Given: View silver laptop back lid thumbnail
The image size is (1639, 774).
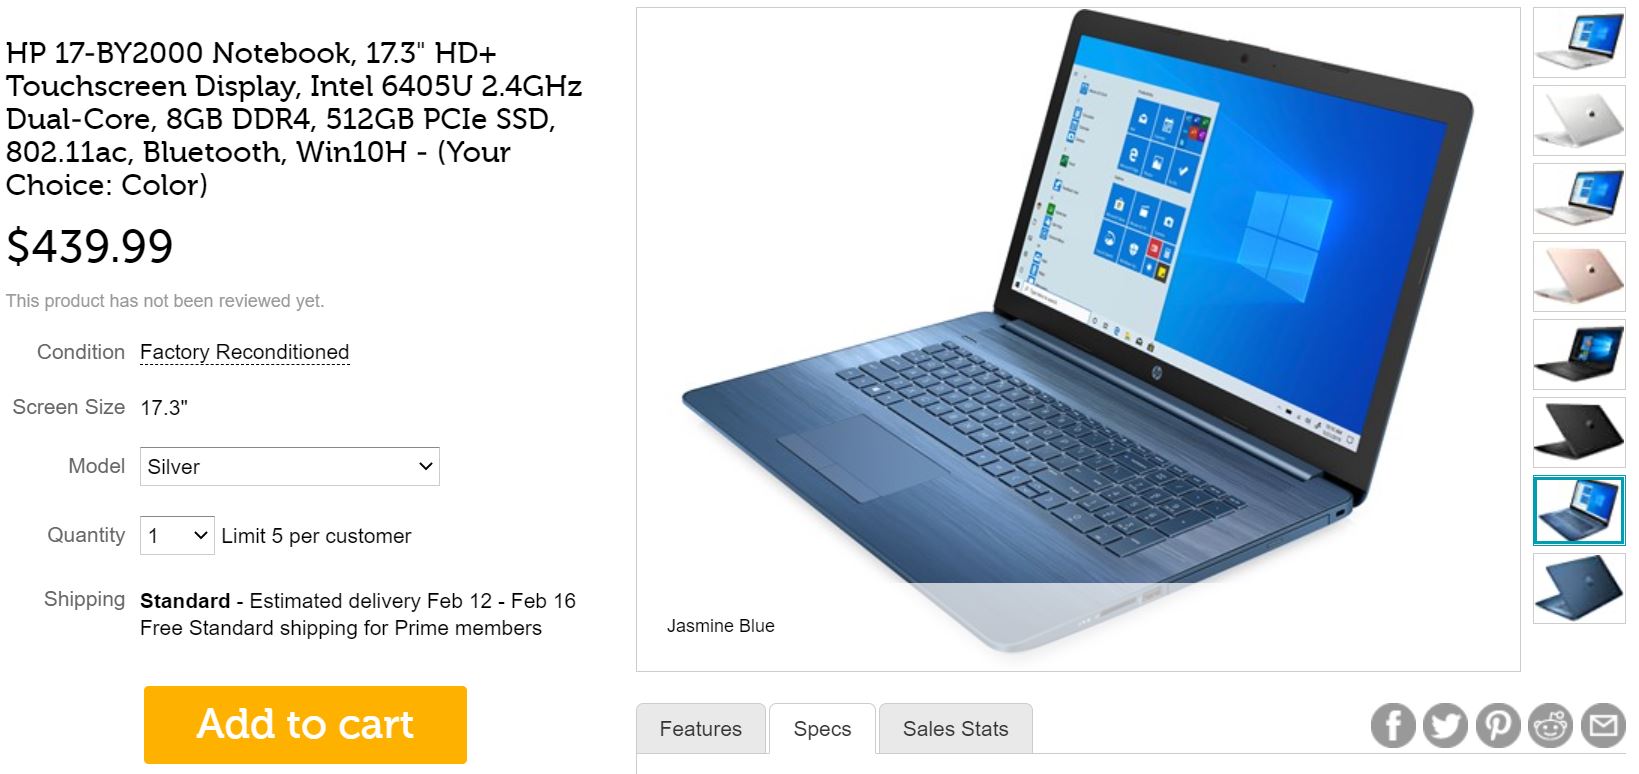Looking at the screenshot, I should click(x=1579, y=121).
